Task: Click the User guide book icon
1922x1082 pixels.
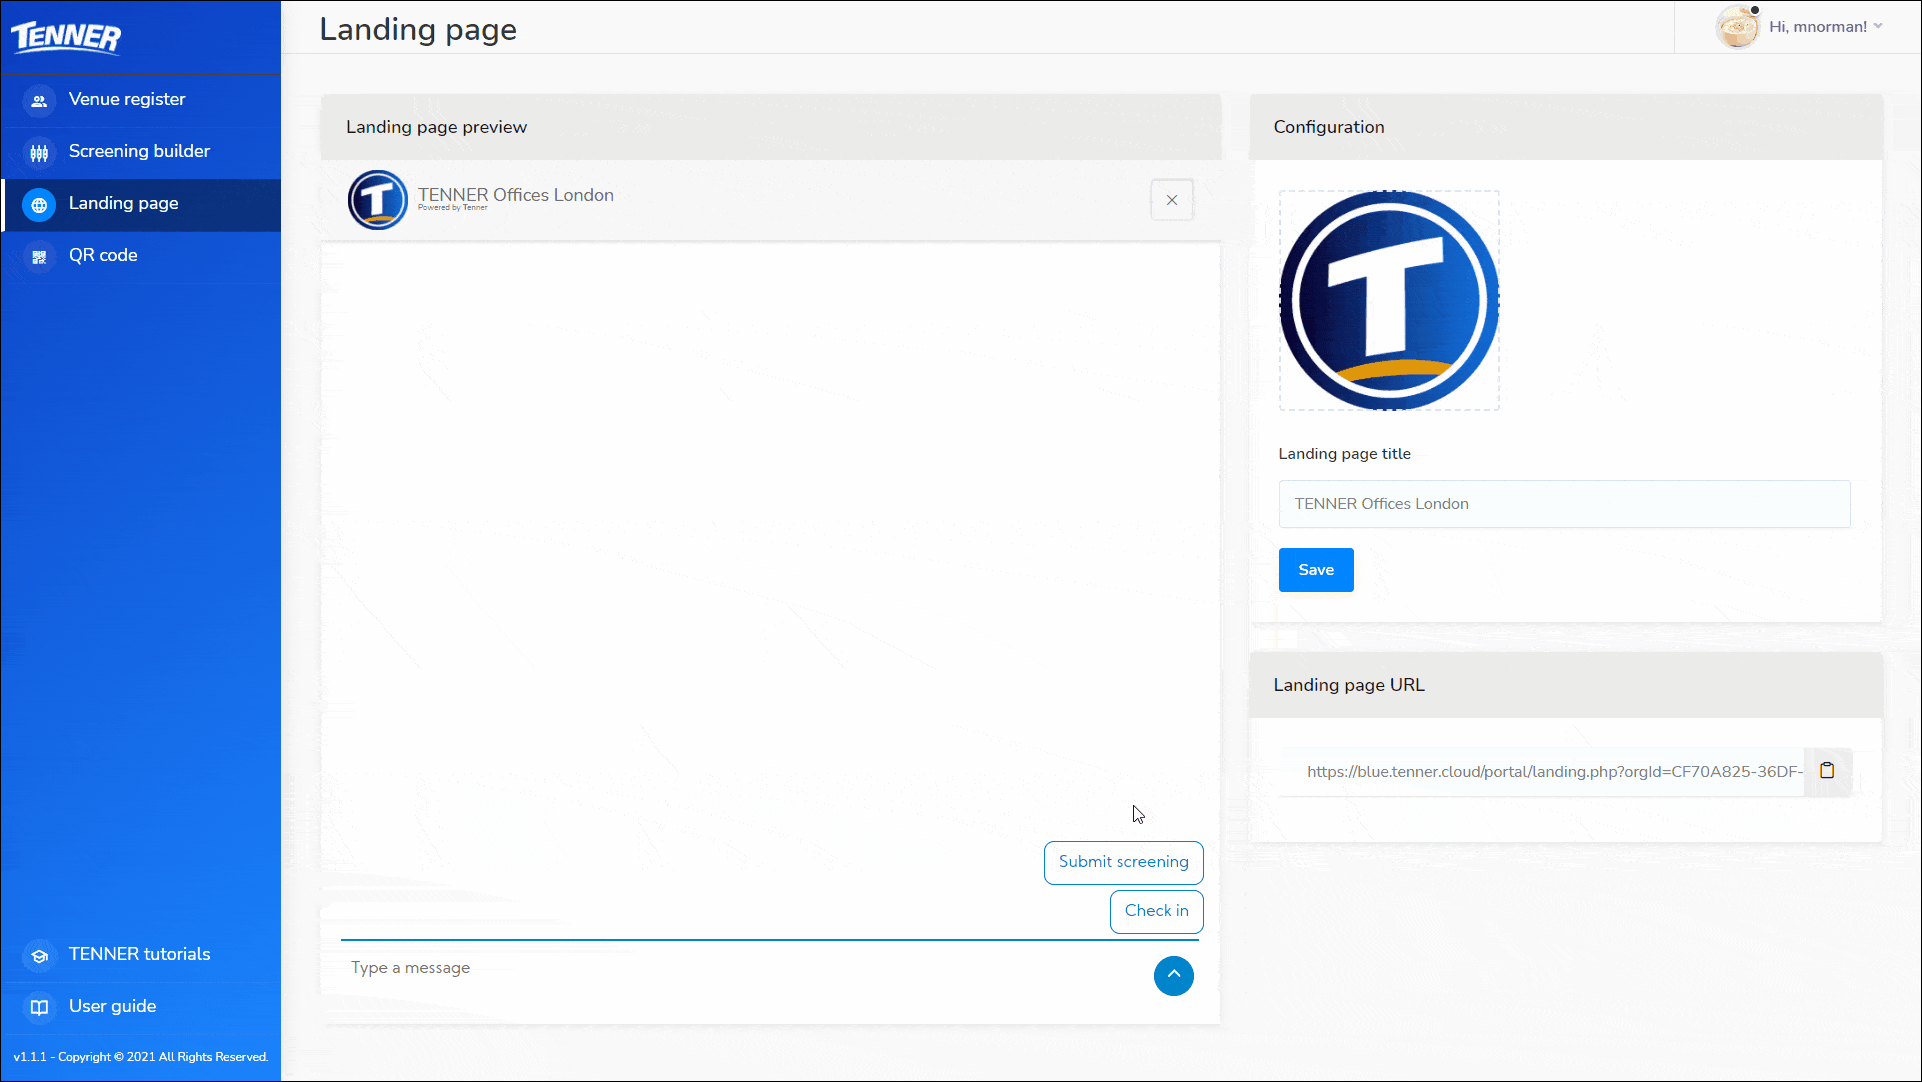Action: (x=39, y=1007)
